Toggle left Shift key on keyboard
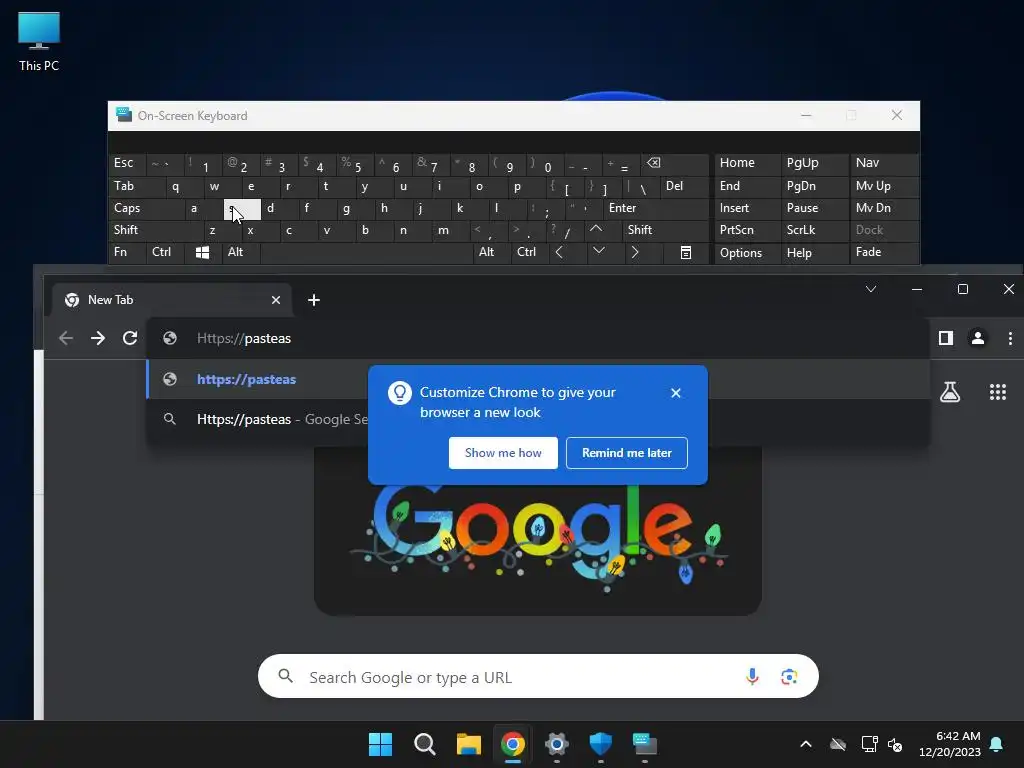 click(155, 230)
